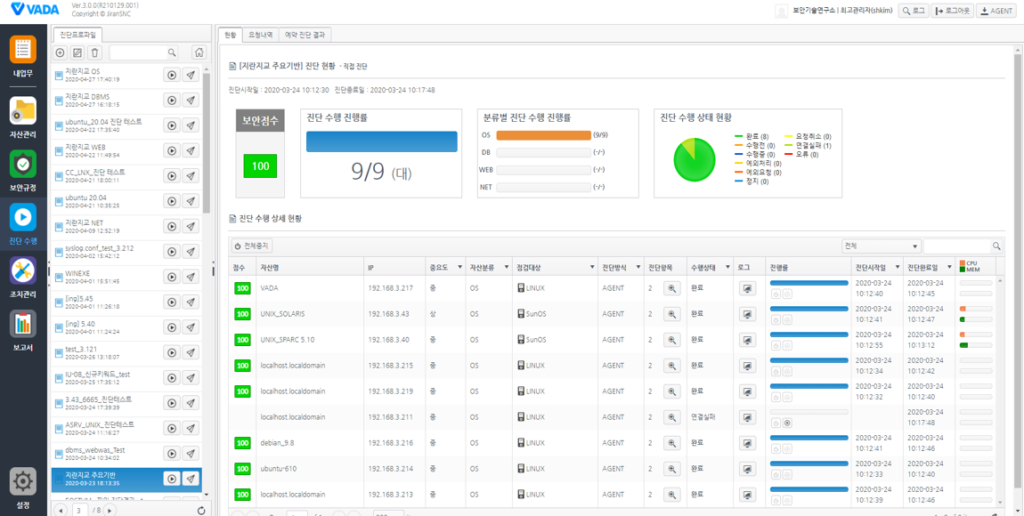Image resolution: width=1024 pixels, height=516 pixels.
Task: Expand the 전체 filter combo box
Action: [880, 245]
